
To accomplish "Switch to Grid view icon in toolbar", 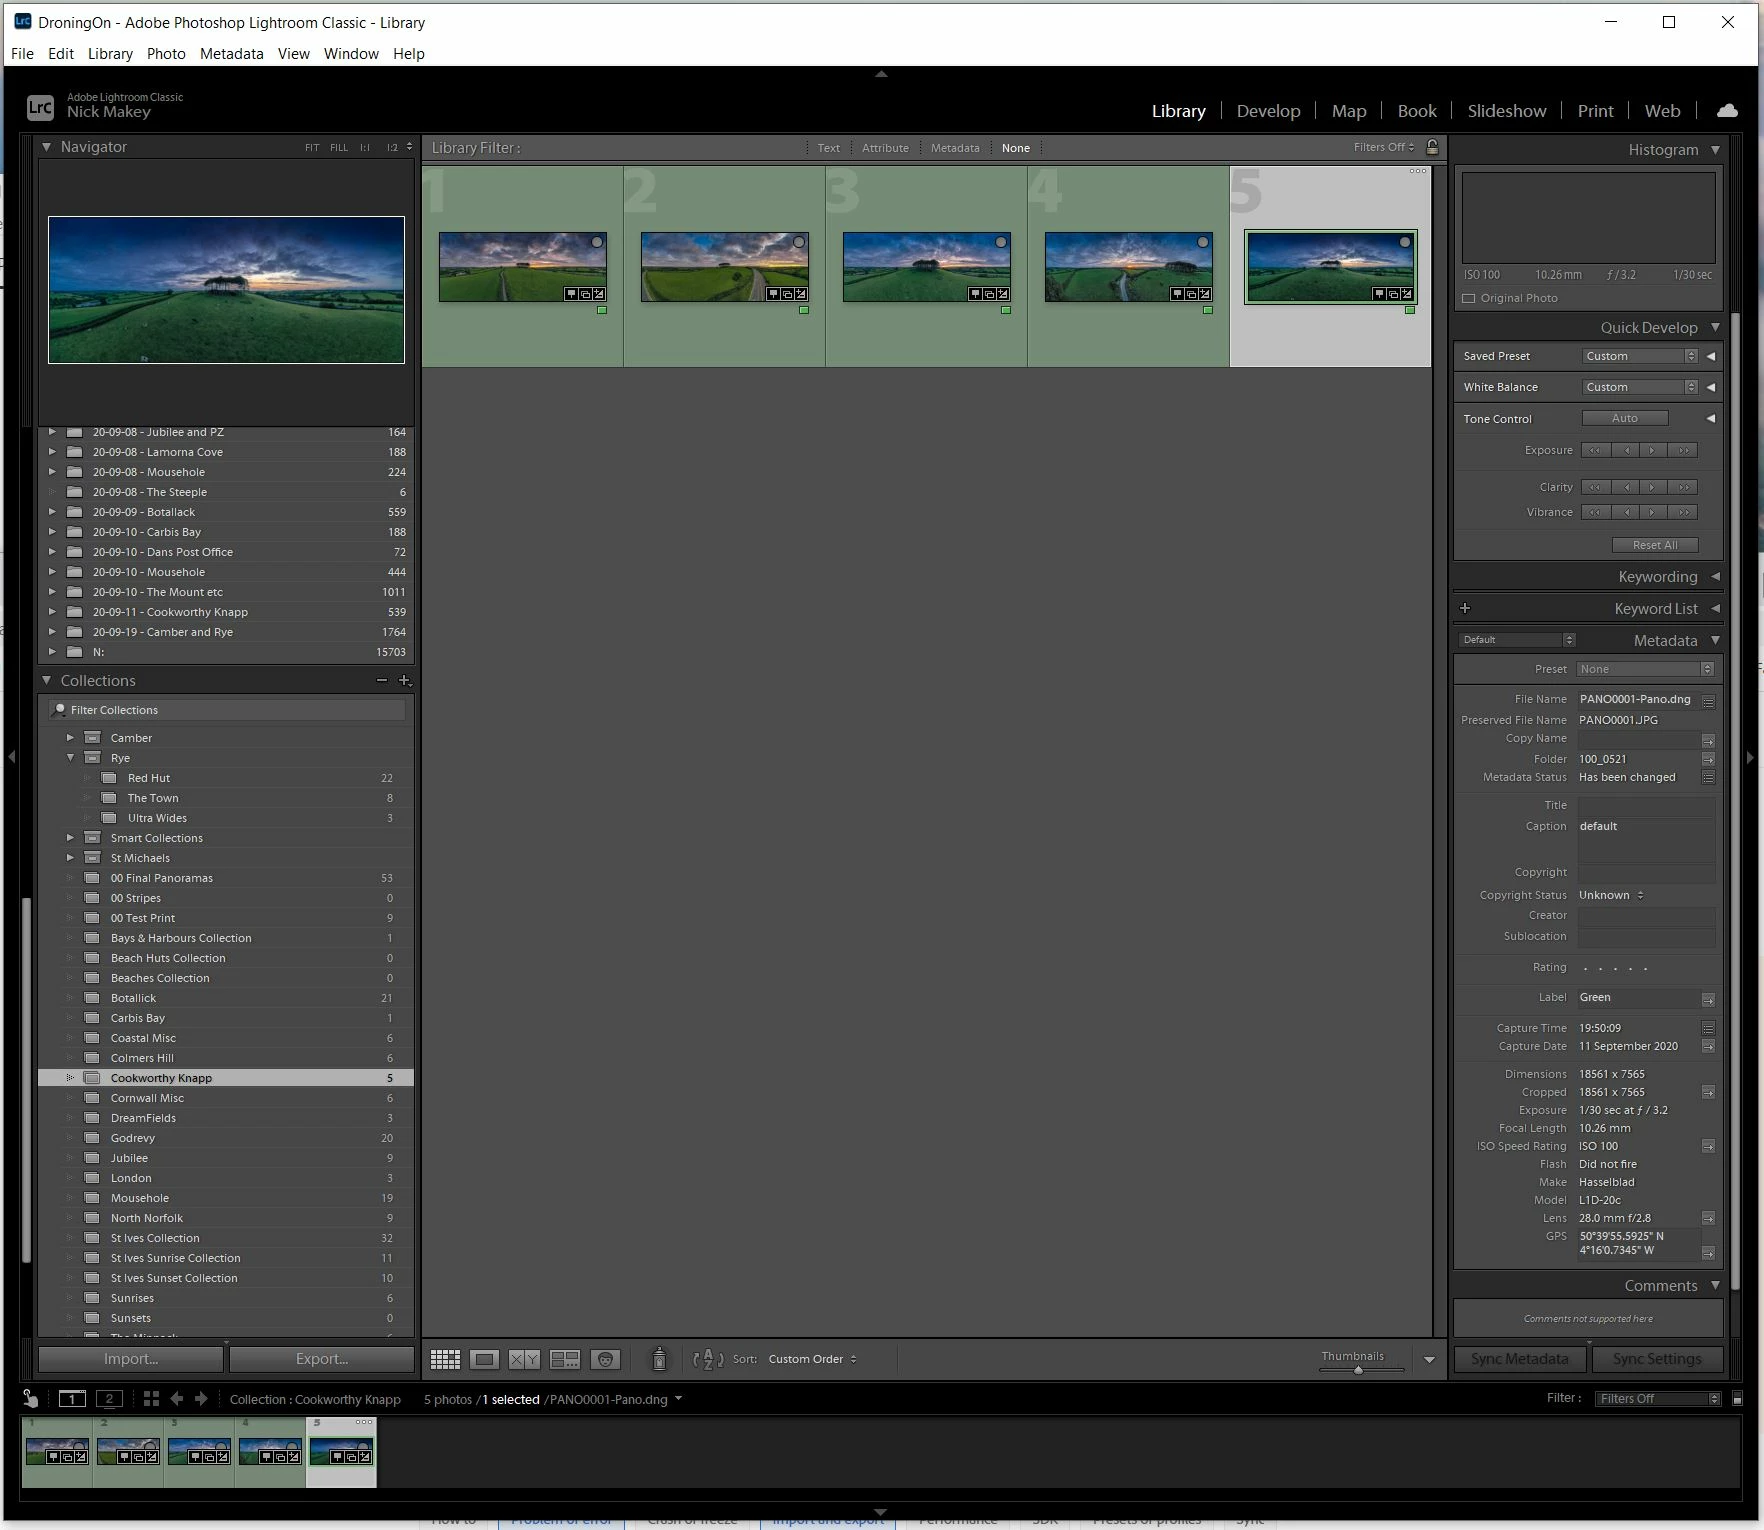I will click(445, 1359).
